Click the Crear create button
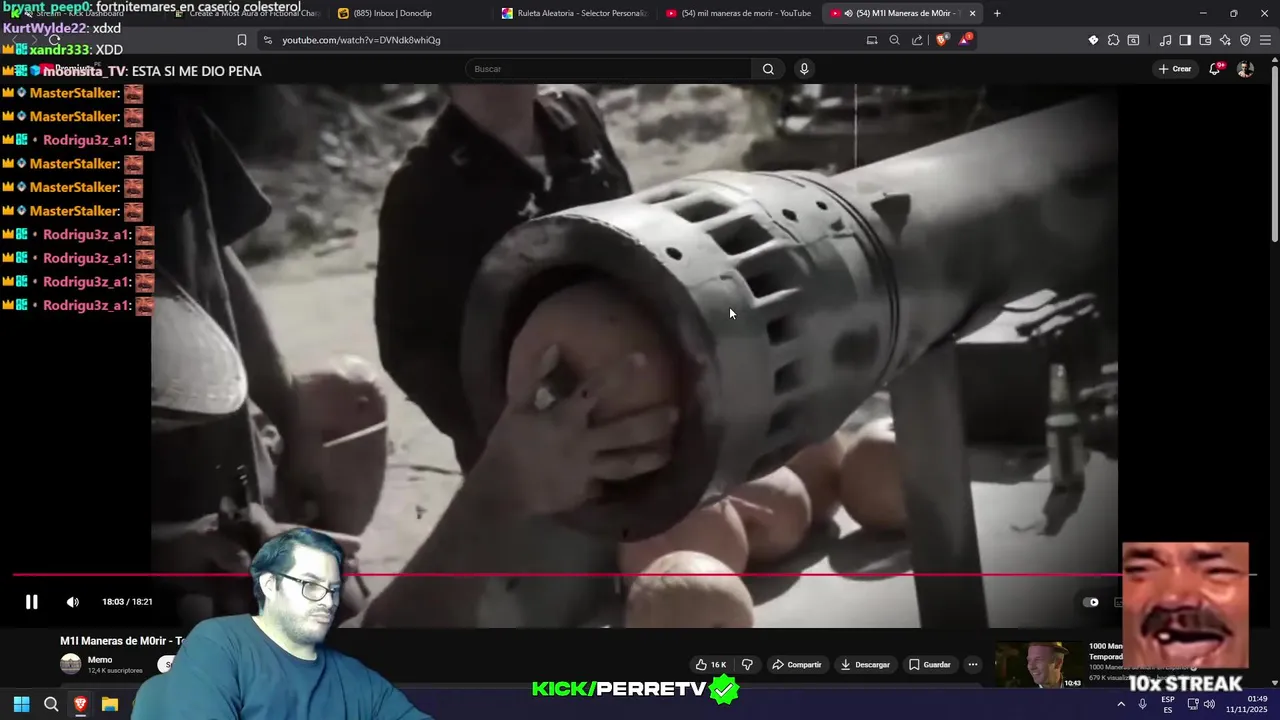Viewport: 1280px width, 720px height. click(1175, 69)
